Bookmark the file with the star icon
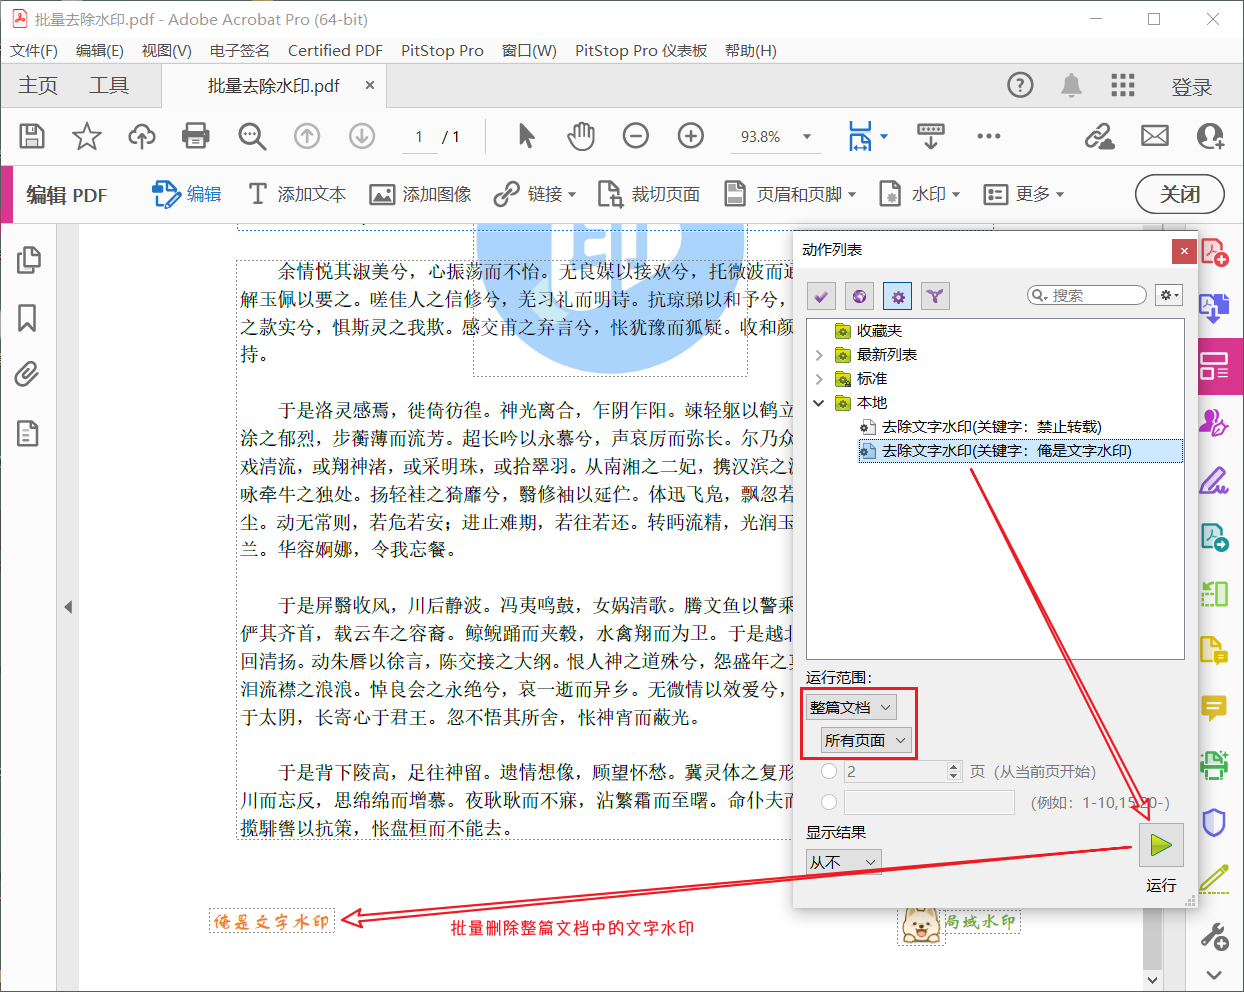The width and height of the screenshot is (1244, 992). [x=87, y=136]
